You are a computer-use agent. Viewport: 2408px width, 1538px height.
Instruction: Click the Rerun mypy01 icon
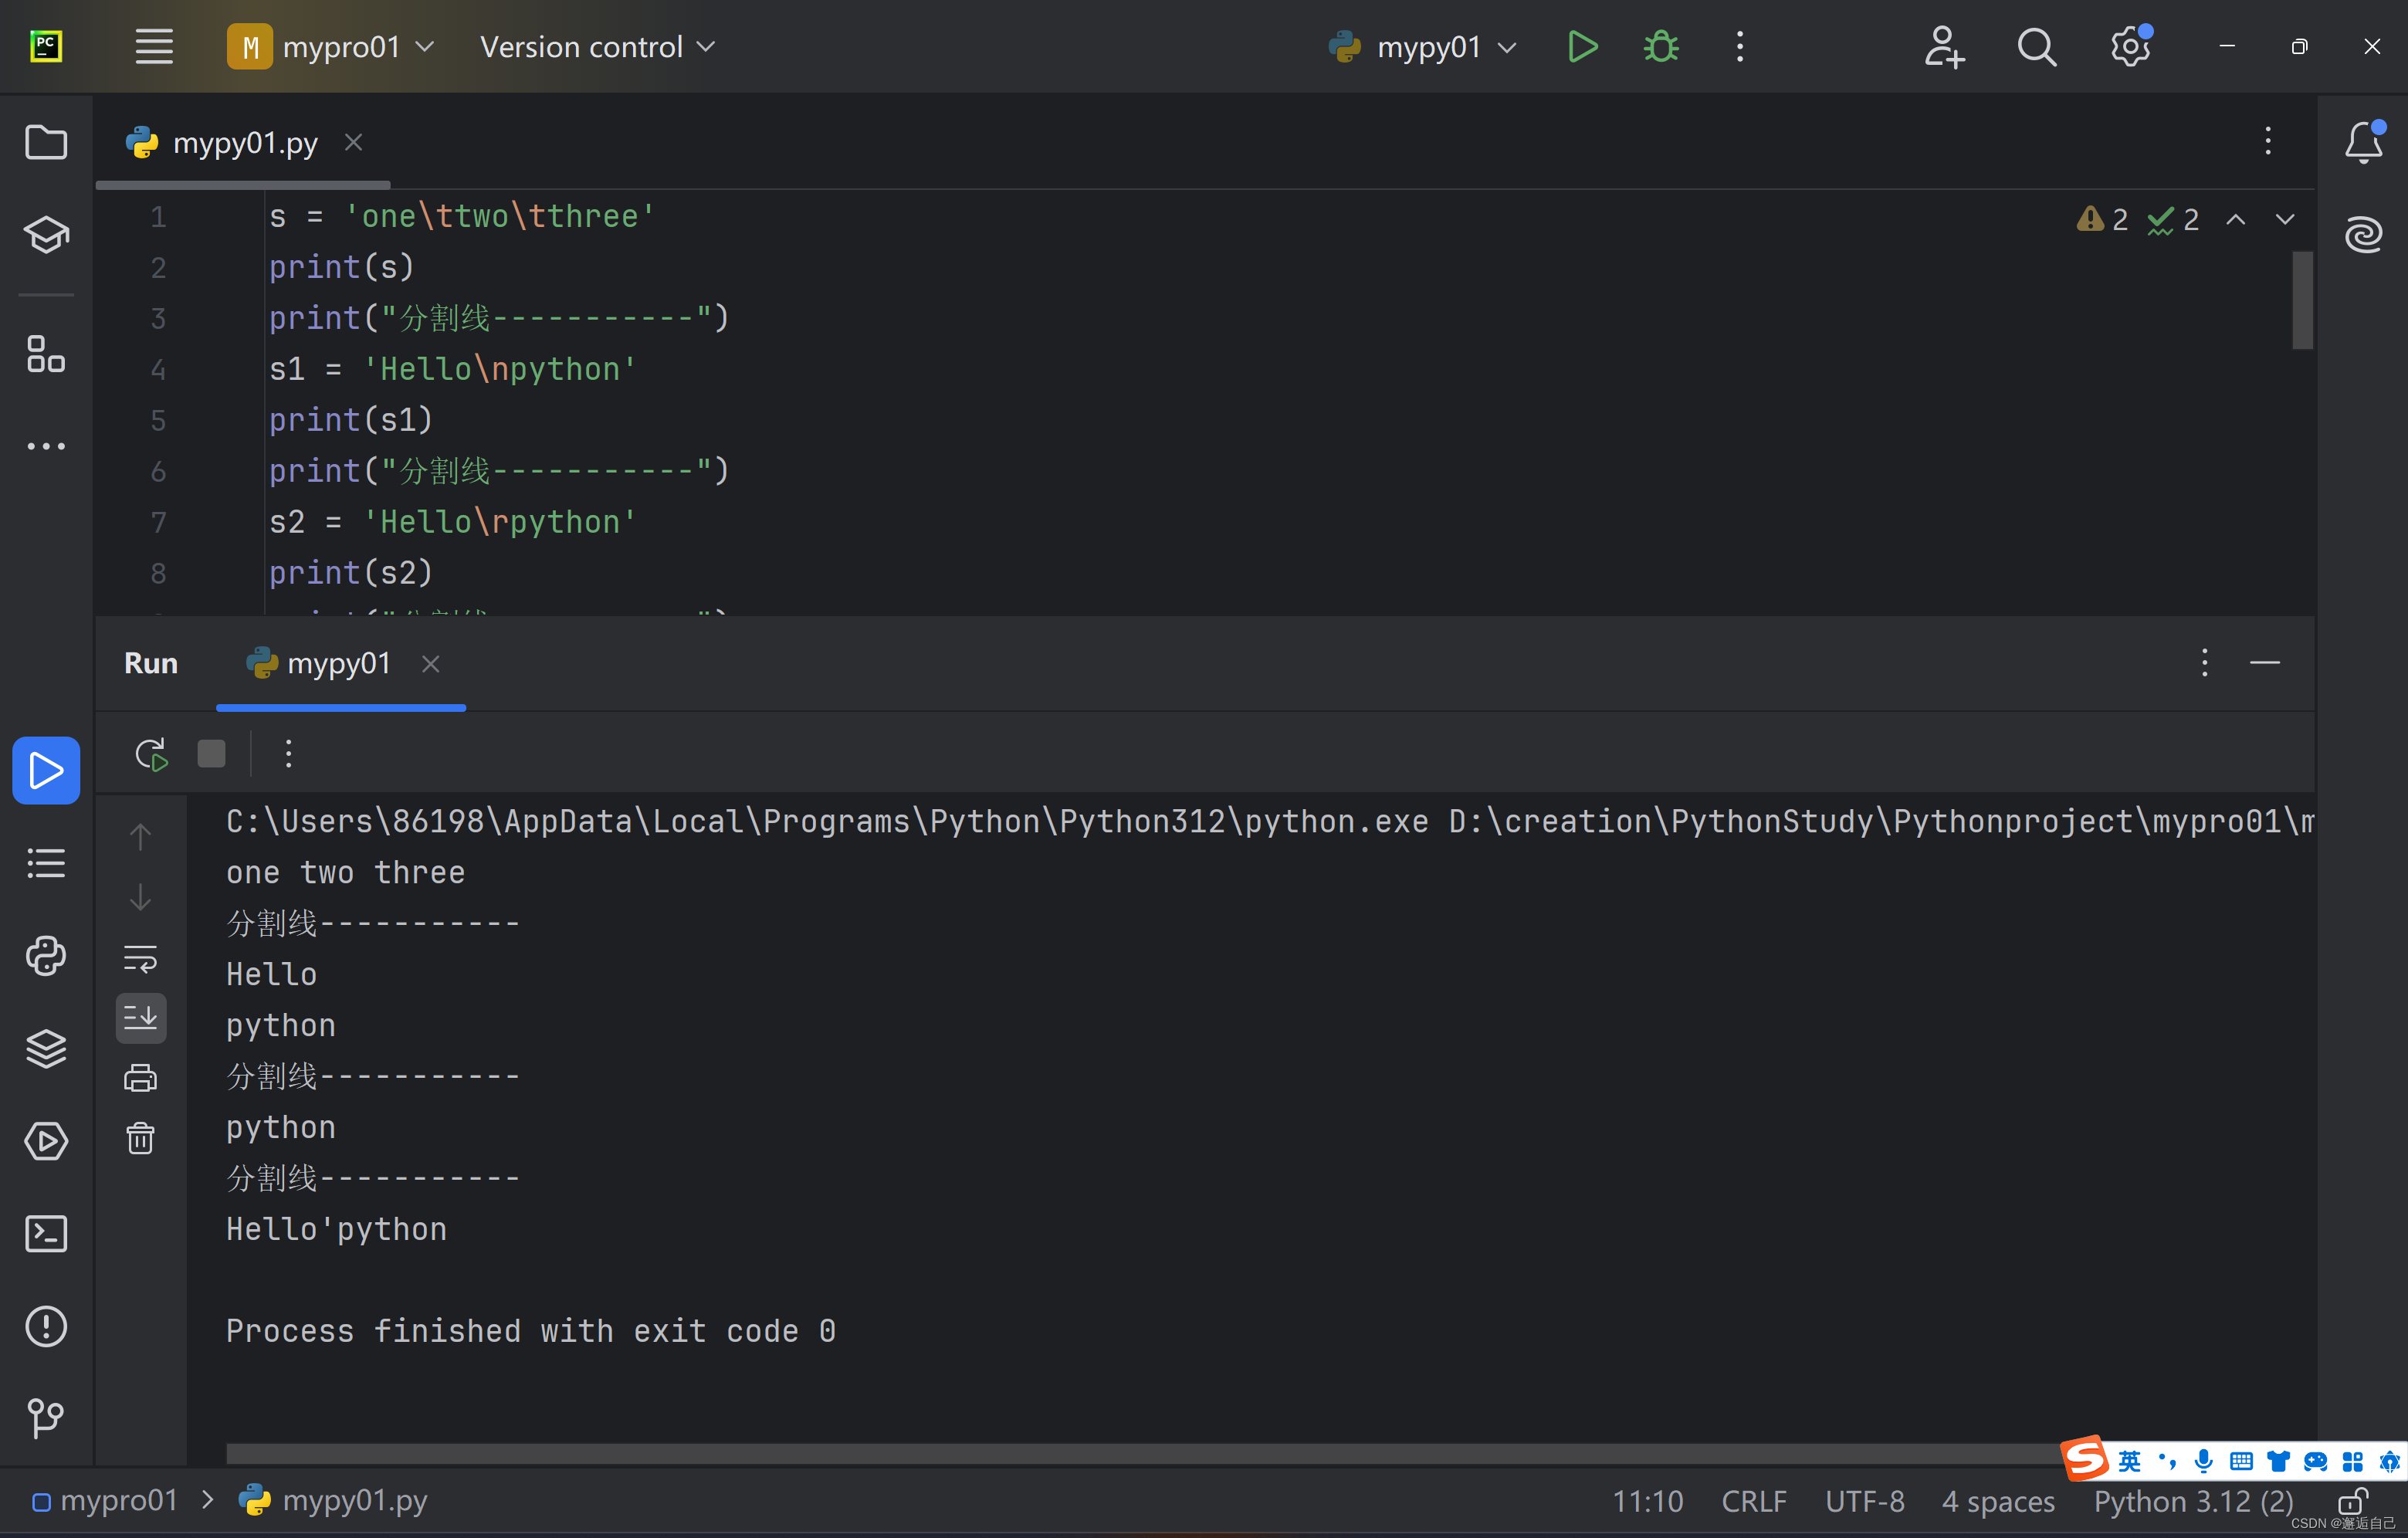(x=151, y=754)
